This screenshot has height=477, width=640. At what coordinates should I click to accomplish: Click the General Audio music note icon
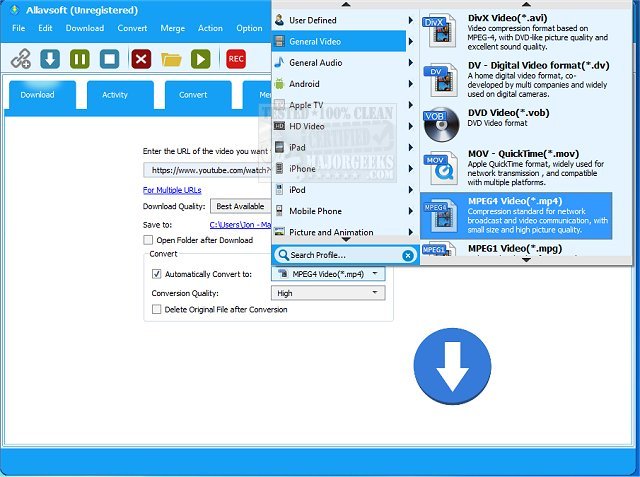[279, 62]
